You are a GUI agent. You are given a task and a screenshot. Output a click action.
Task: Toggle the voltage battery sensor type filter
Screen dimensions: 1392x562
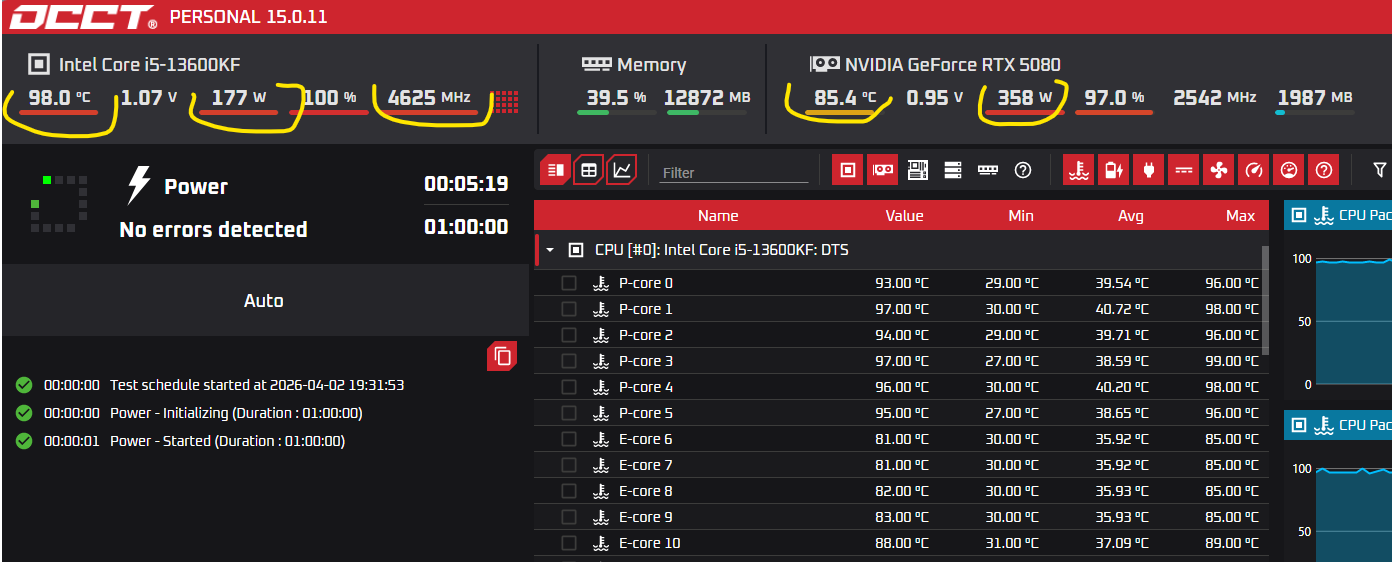[x=1113, y=170]
